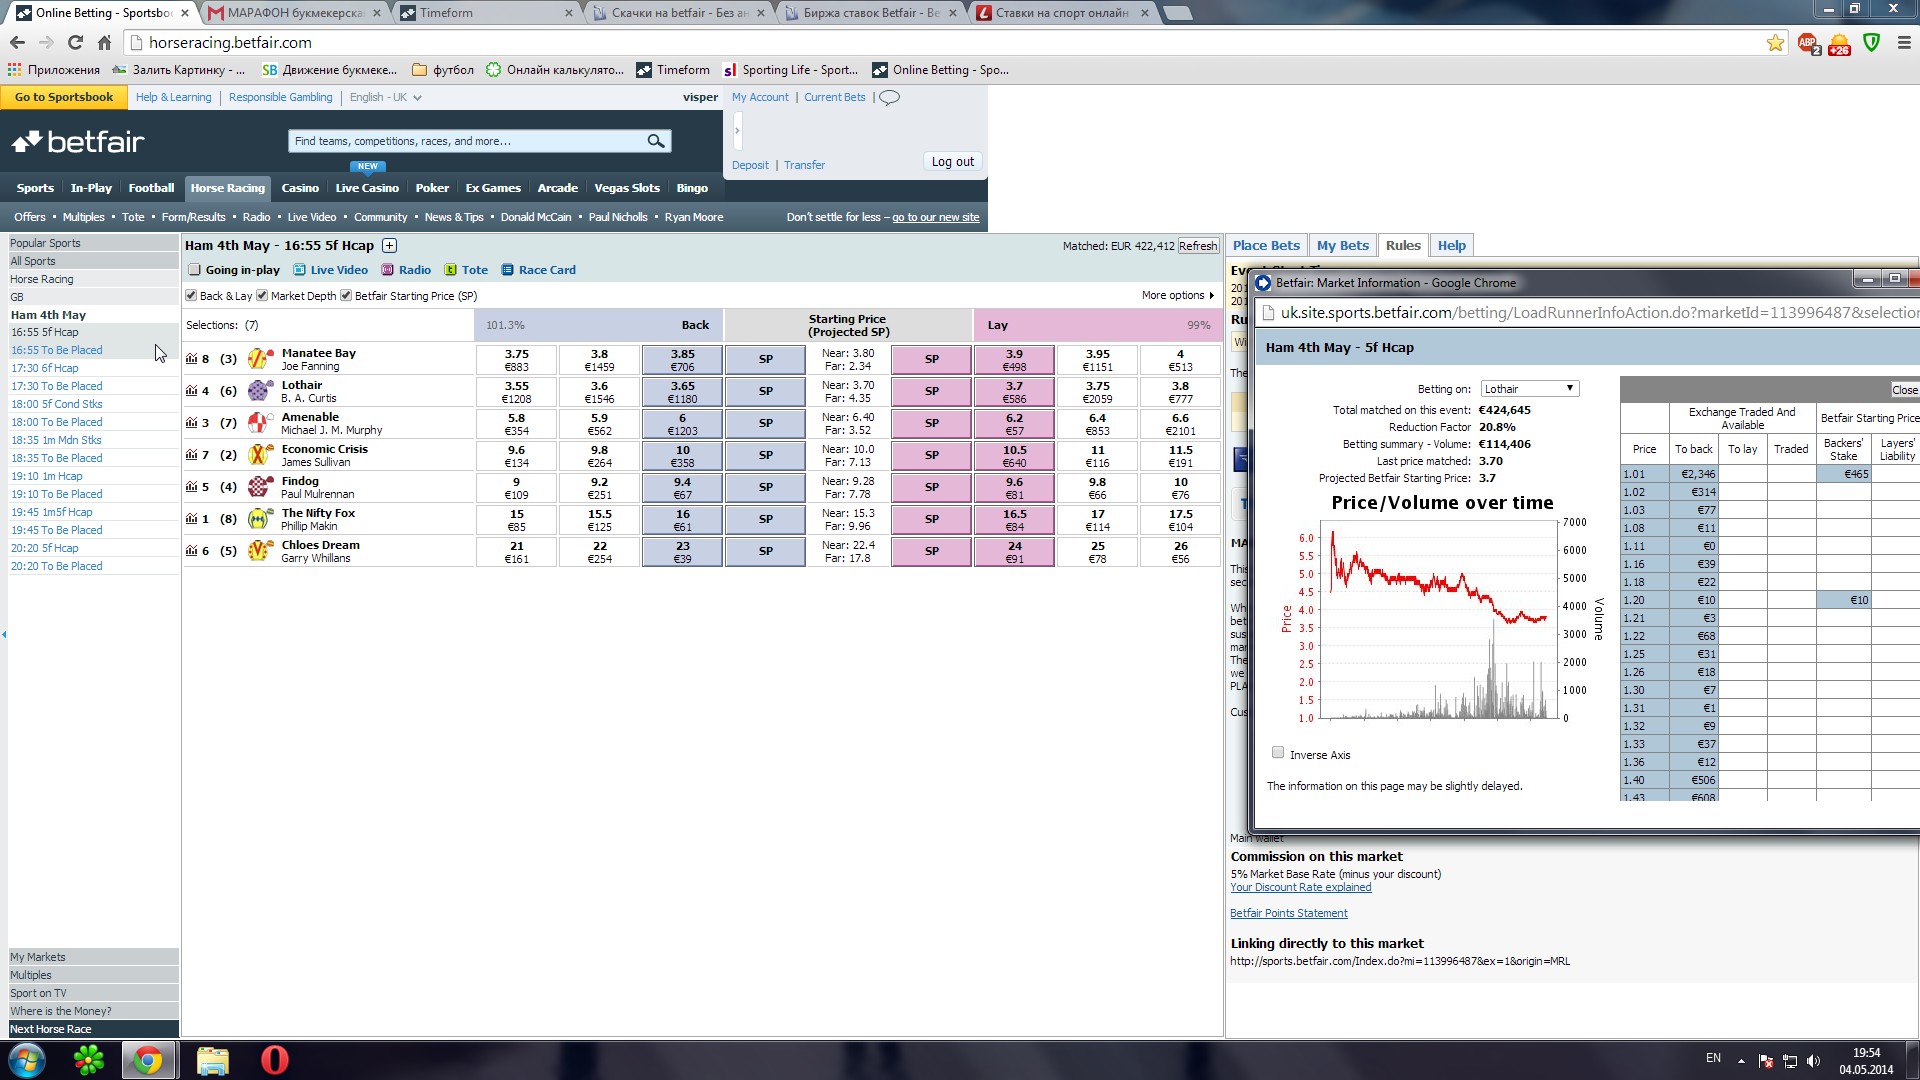Back Manatee Bay at 3.85
This screenshot has height=1080, width=1920.
click(682, 359)
